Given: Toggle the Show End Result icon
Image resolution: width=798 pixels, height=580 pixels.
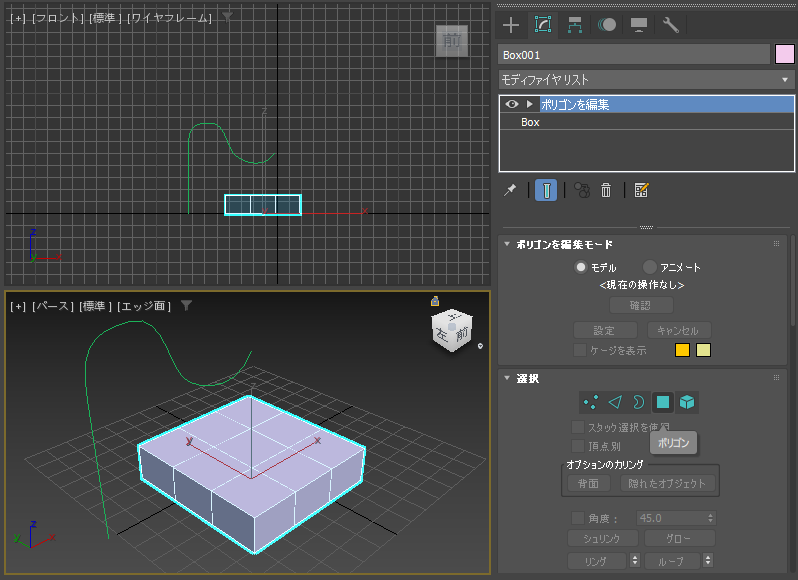Looking at the screenshot, I should (x=546, y=190).
